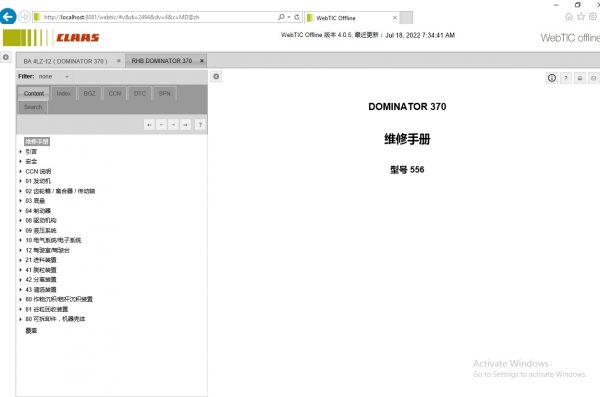
Task: Expand the 引言 tree node arrow
Action: coord(21,152)
